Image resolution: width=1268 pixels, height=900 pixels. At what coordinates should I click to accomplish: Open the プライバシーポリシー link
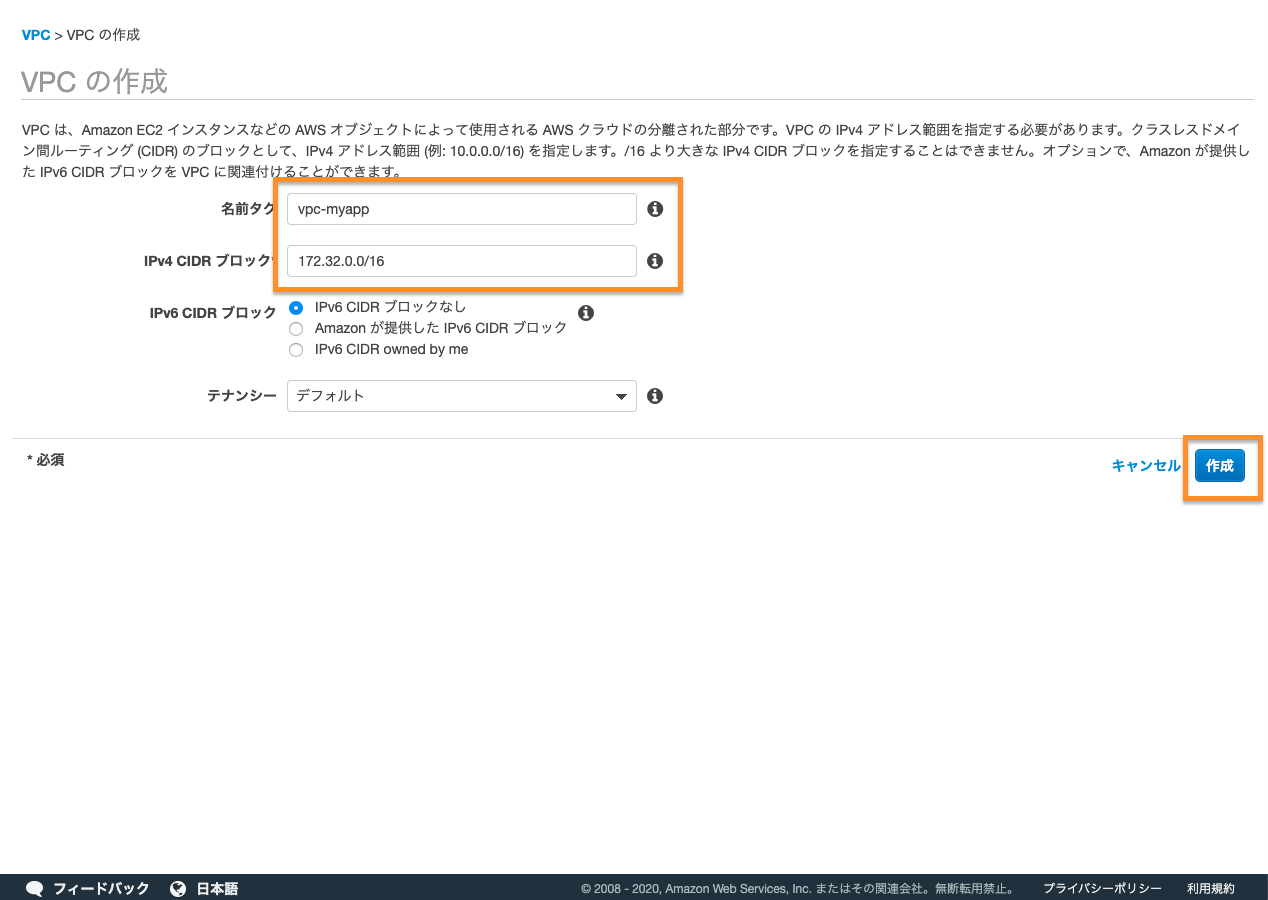1102,888
